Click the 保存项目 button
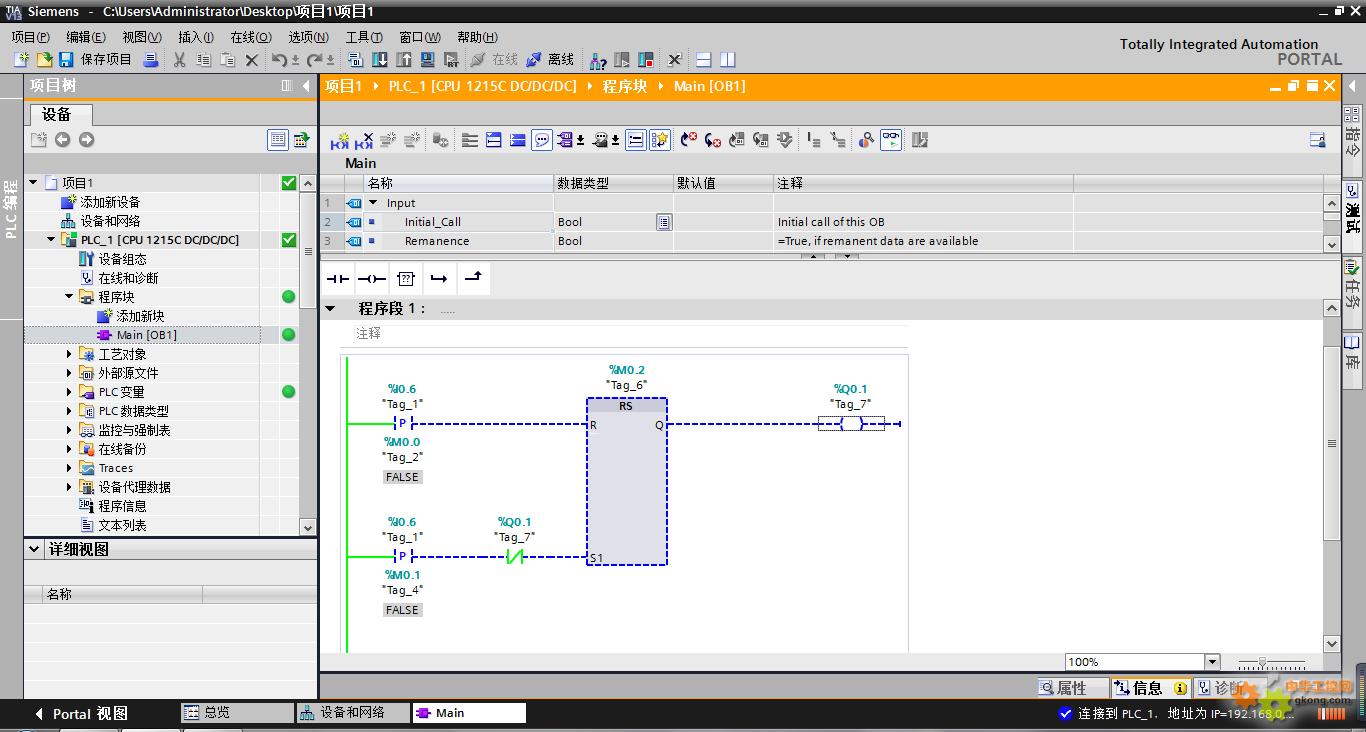The width and height of the screenshot is (1366, 732). [96, 60]
